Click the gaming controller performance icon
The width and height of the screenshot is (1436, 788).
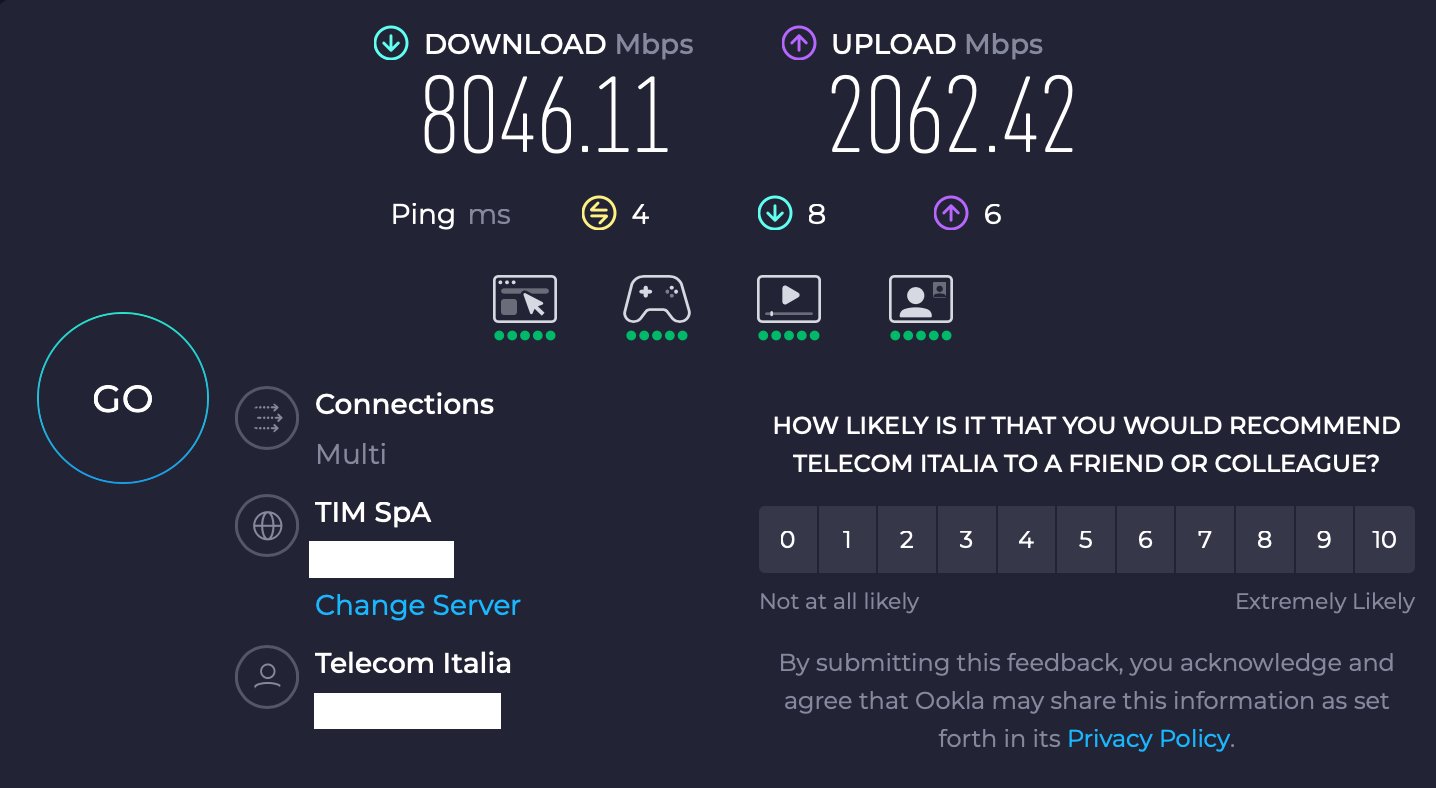coord(656,299)
